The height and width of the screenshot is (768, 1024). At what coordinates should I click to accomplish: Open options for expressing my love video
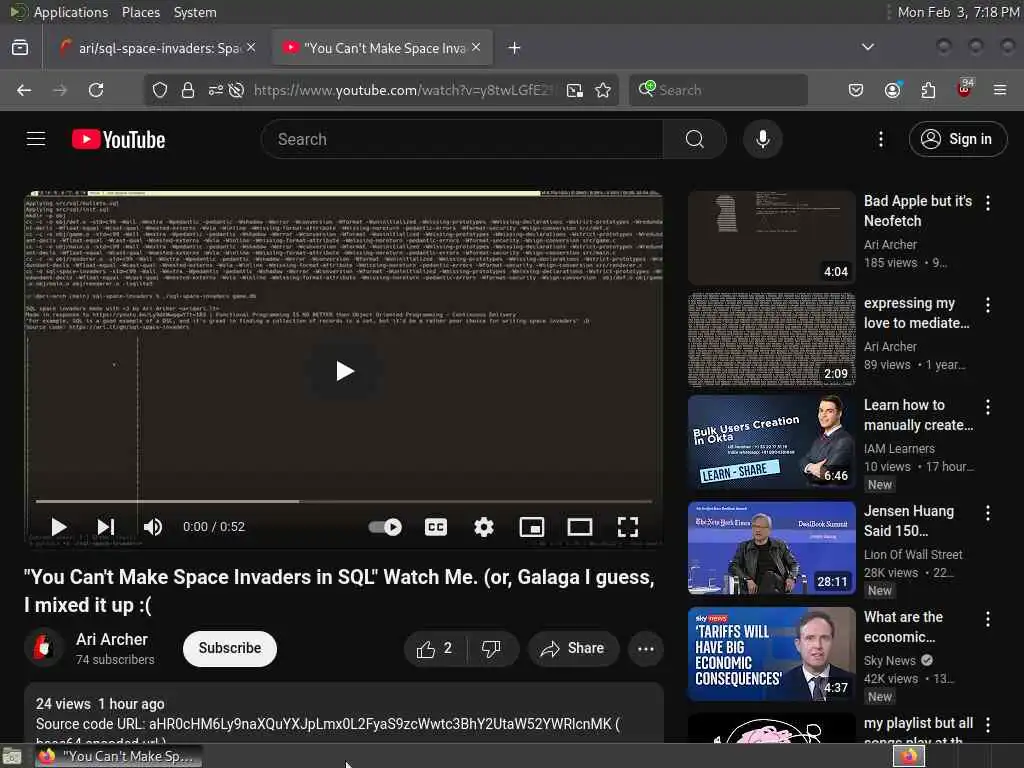tap(987, 305)
